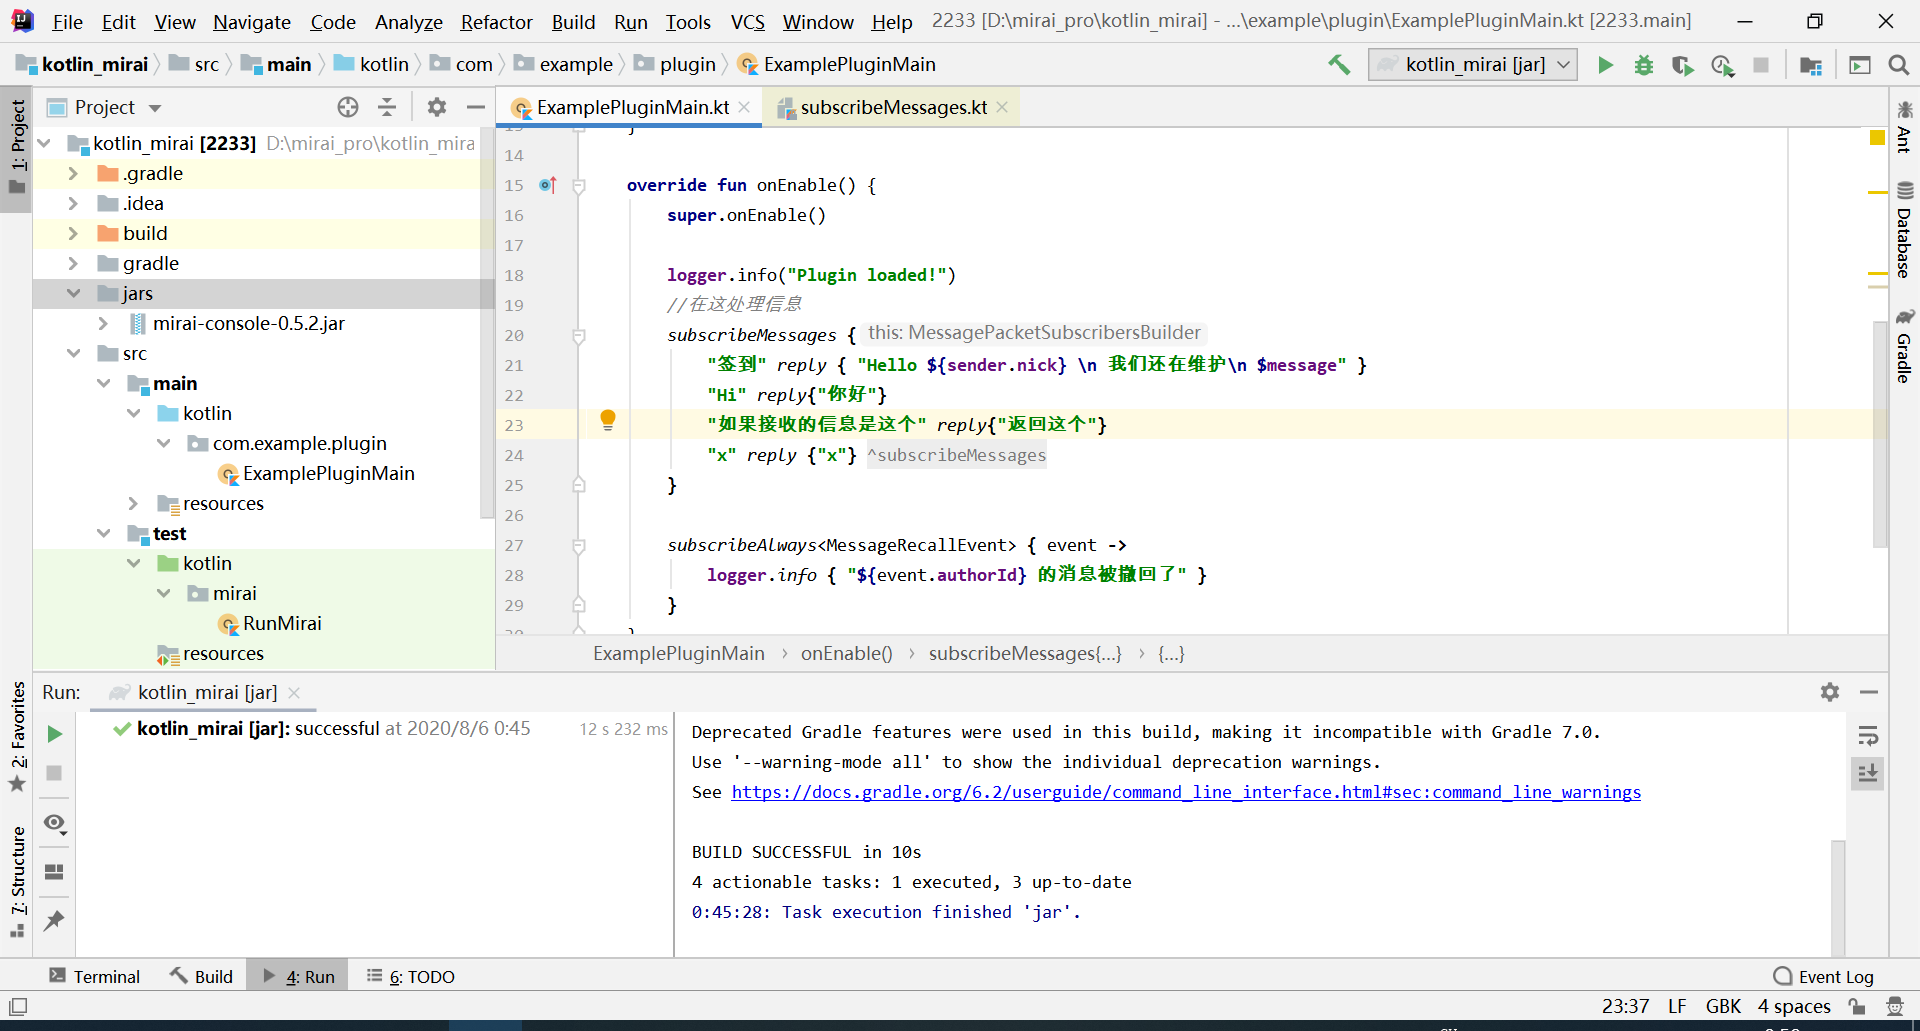Click the inspector icon in status bar
Viewport: 1920px width, 1031px height.
(1894, 1006)
